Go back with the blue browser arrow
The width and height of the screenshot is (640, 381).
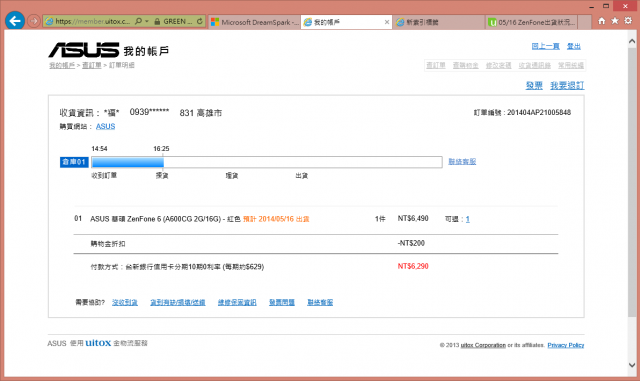coord(15,21)
